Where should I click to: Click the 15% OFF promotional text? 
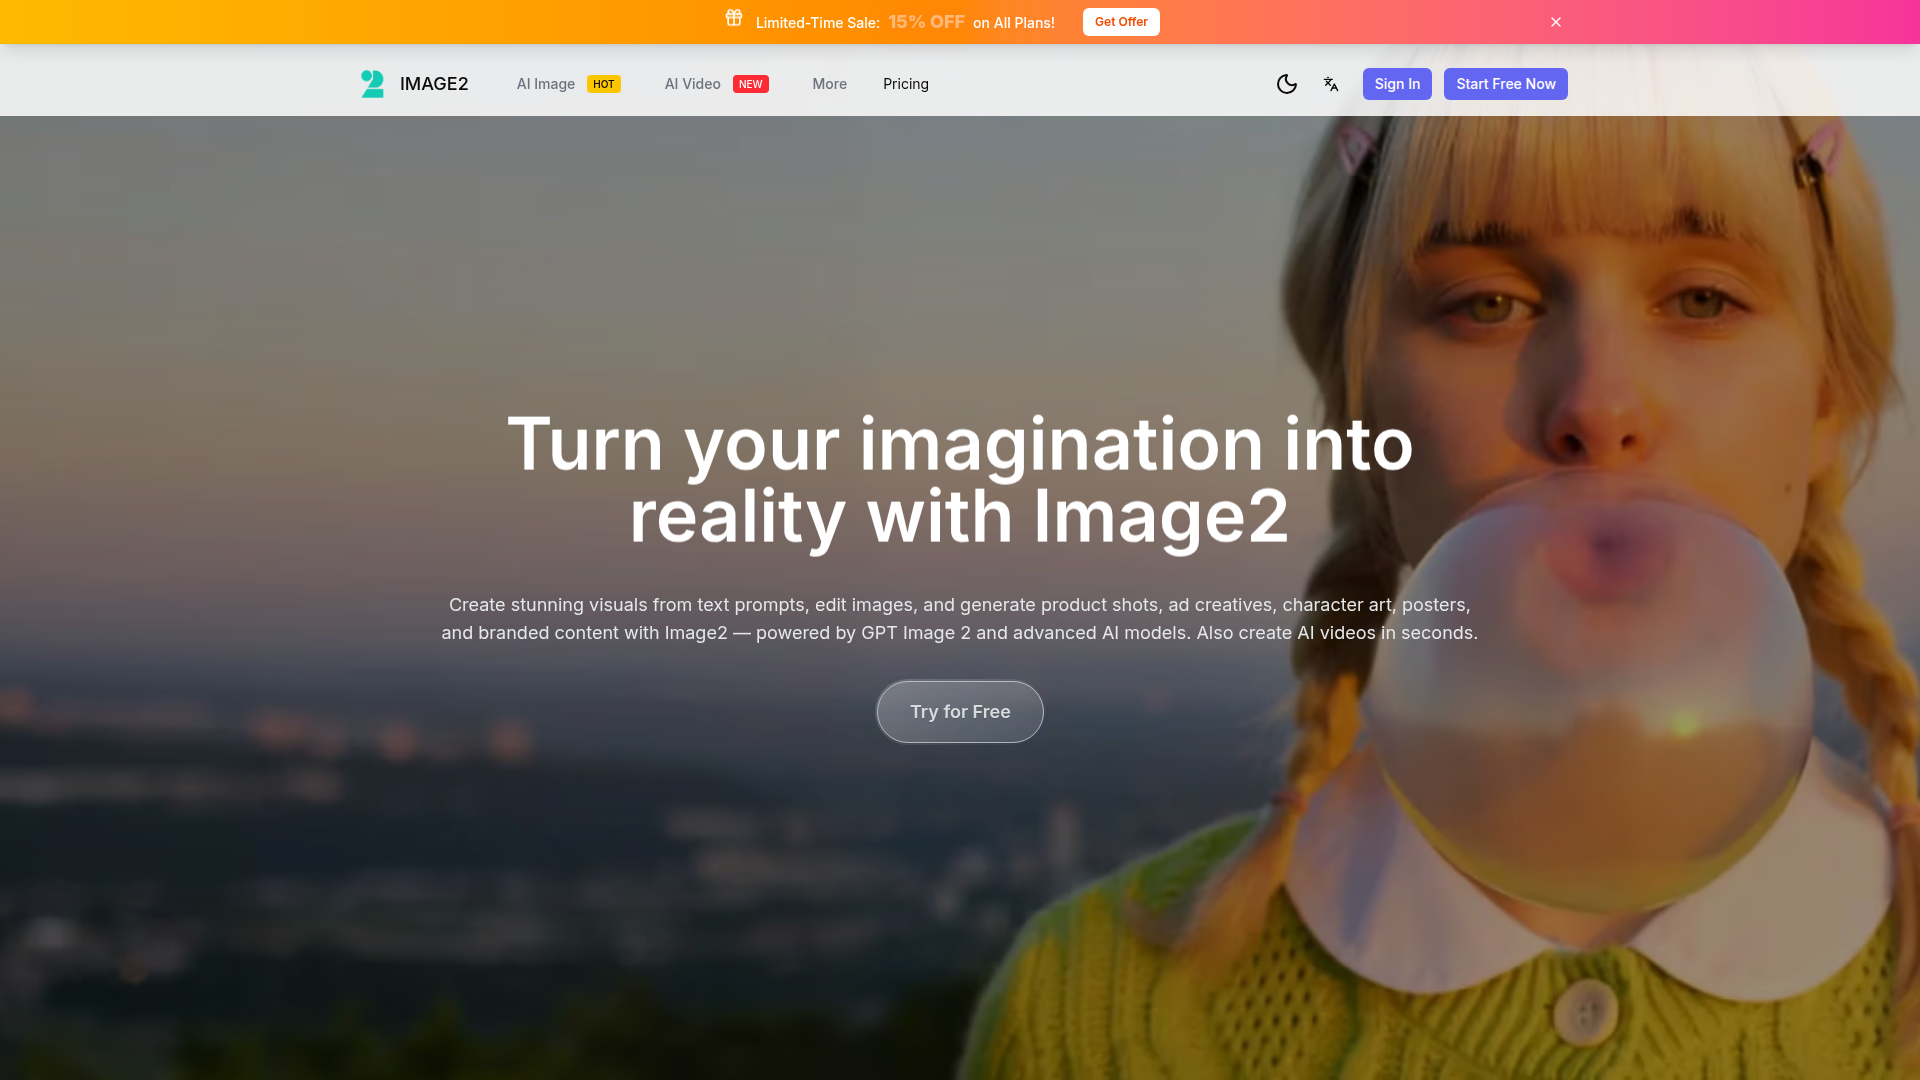[926, 22]
